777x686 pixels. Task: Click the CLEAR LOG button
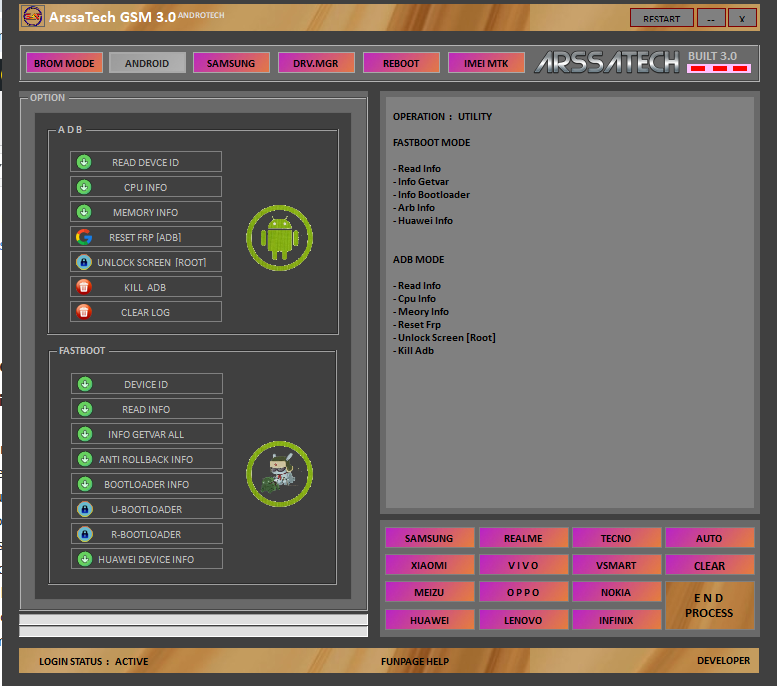click(146, 312)
